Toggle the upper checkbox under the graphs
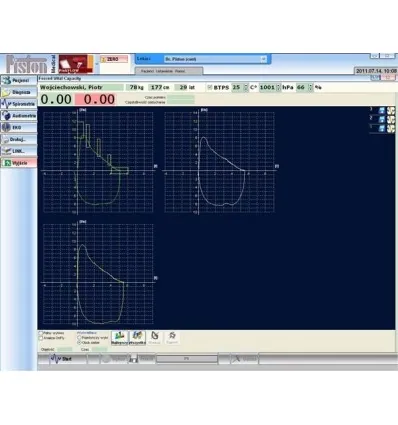This screenshot has height=425, width=398. 41,333
